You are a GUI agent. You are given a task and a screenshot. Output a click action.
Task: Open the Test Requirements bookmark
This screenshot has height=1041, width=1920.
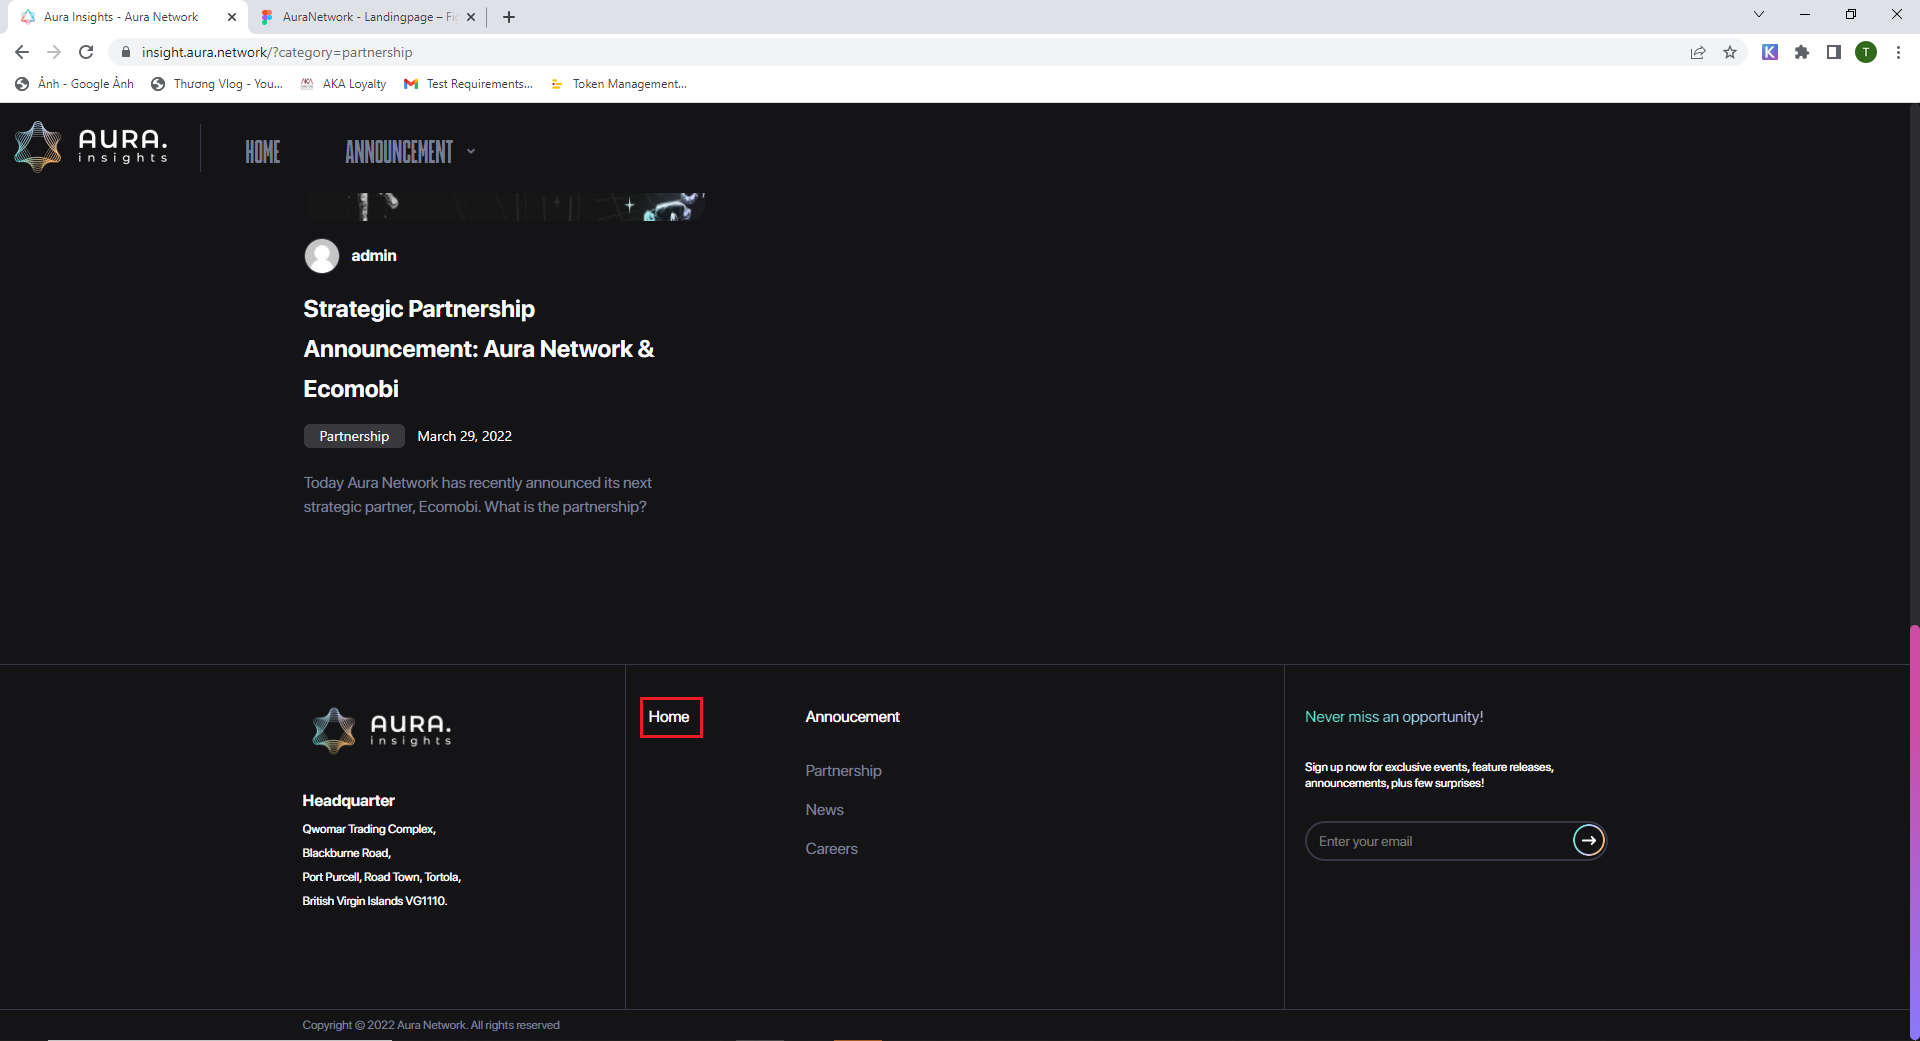[468, 84]
